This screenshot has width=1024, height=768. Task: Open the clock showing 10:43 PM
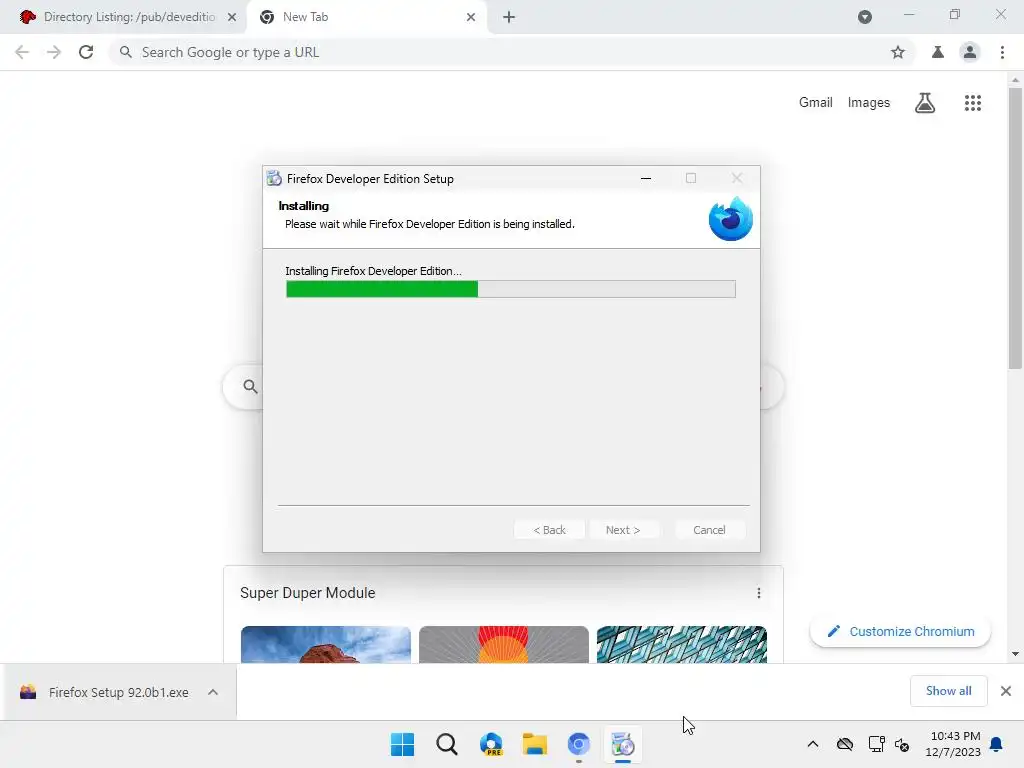tap(953, 744)
